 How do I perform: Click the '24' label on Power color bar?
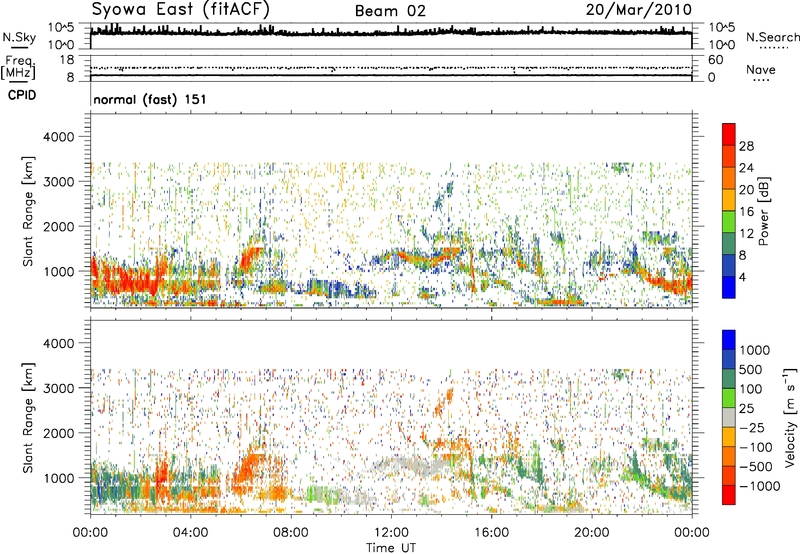tap(746, 168)
